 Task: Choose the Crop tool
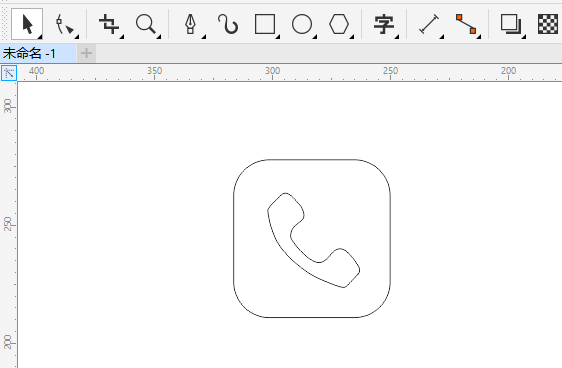click(x=110, y=24)
